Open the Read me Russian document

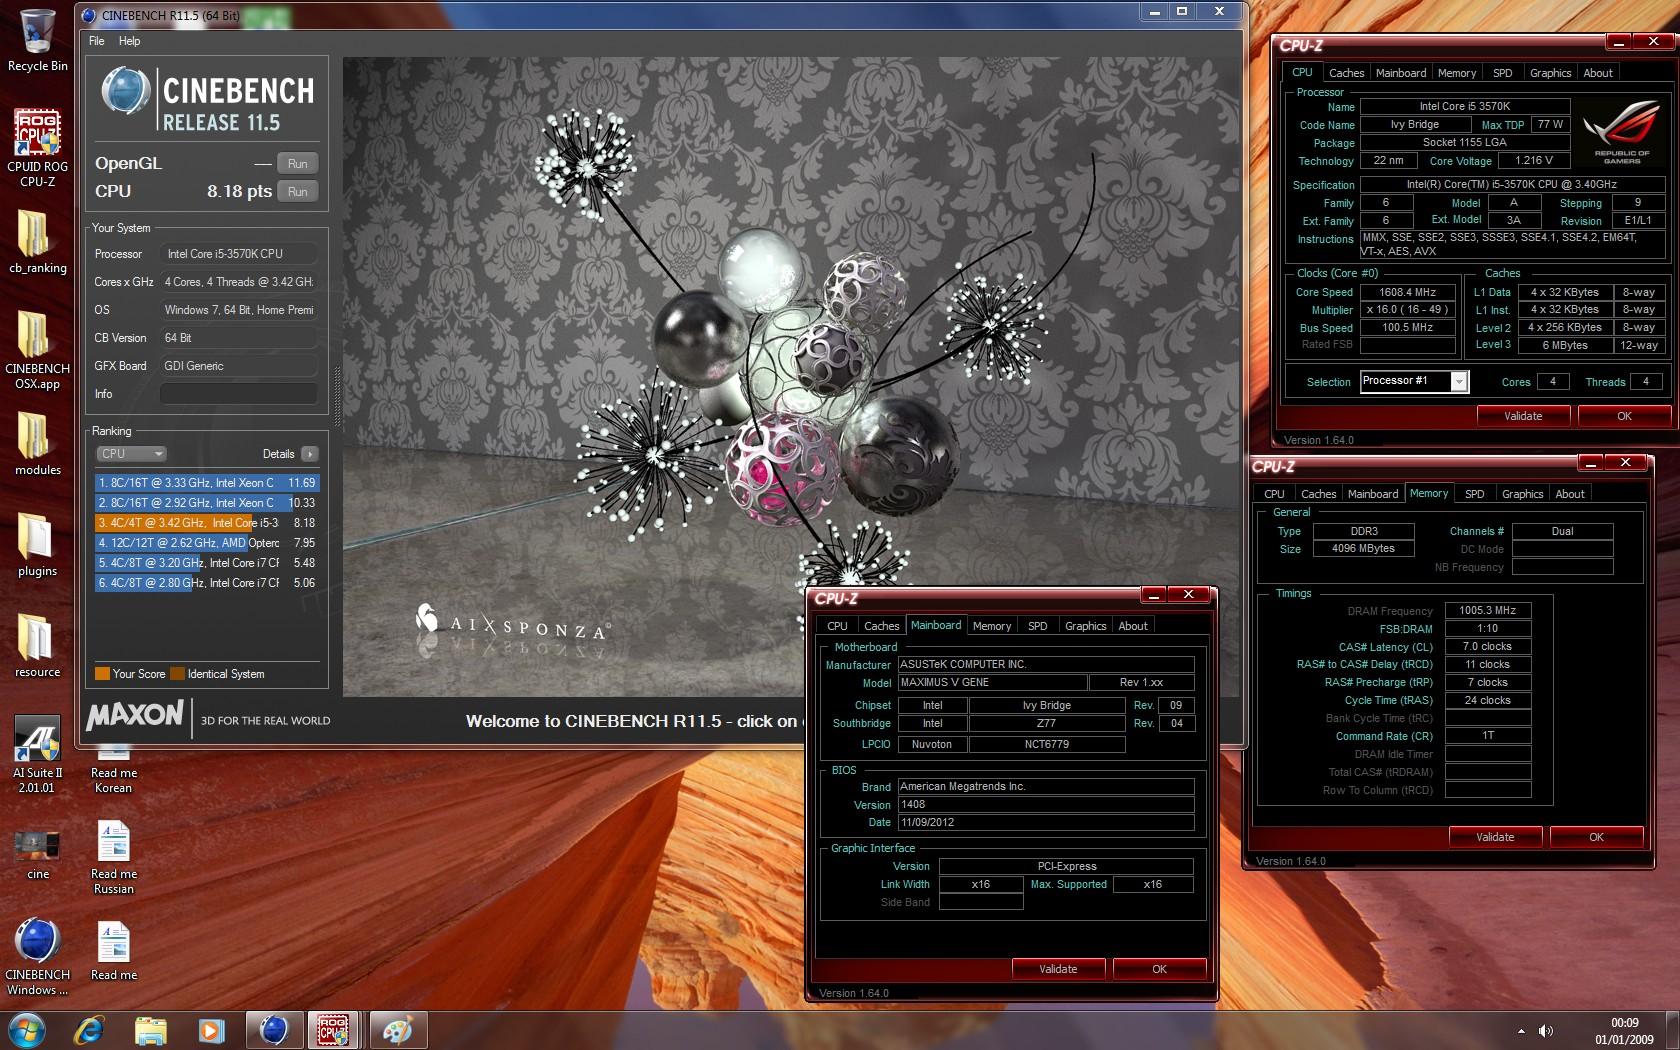pyautogui.click(x=113, y=857)
